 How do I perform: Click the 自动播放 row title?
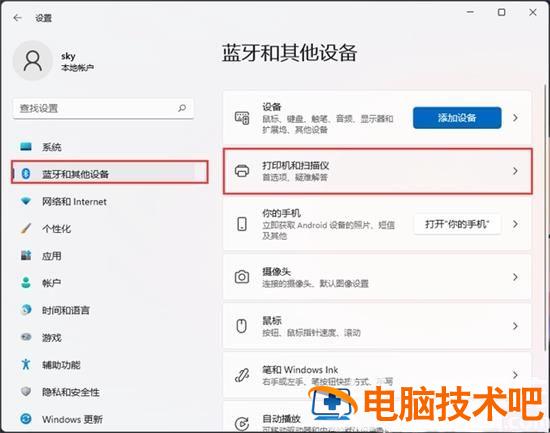pos(281,418)
